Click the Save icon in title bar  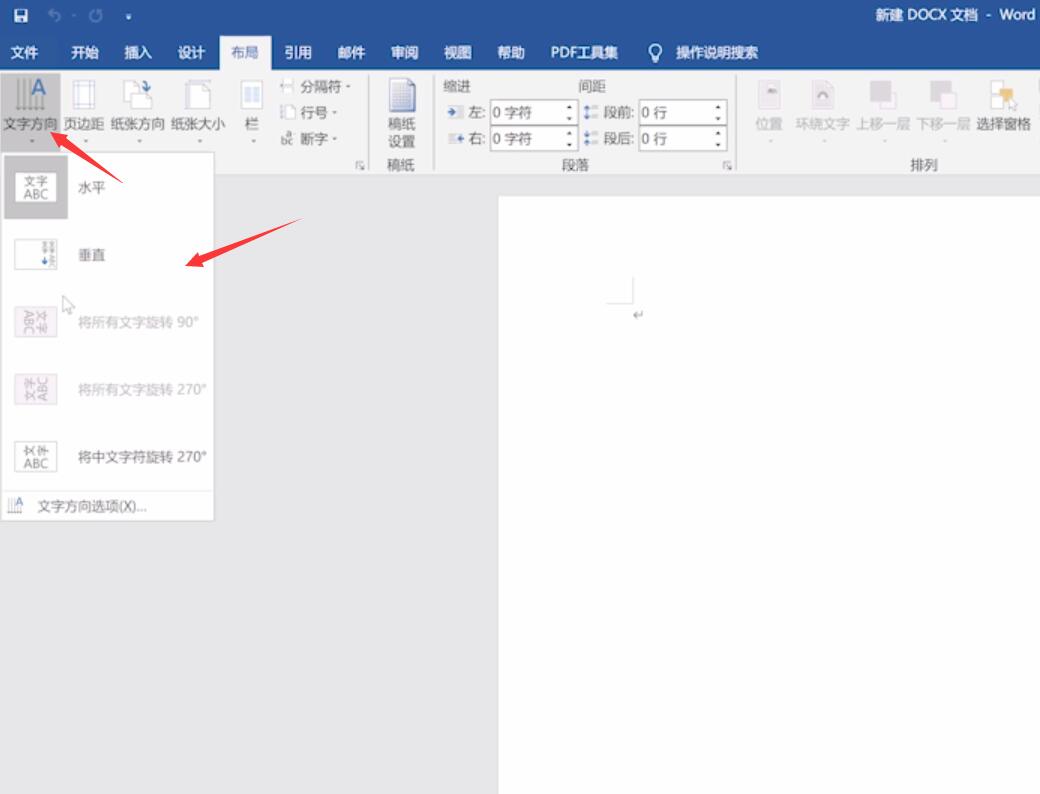coord(21,15)
